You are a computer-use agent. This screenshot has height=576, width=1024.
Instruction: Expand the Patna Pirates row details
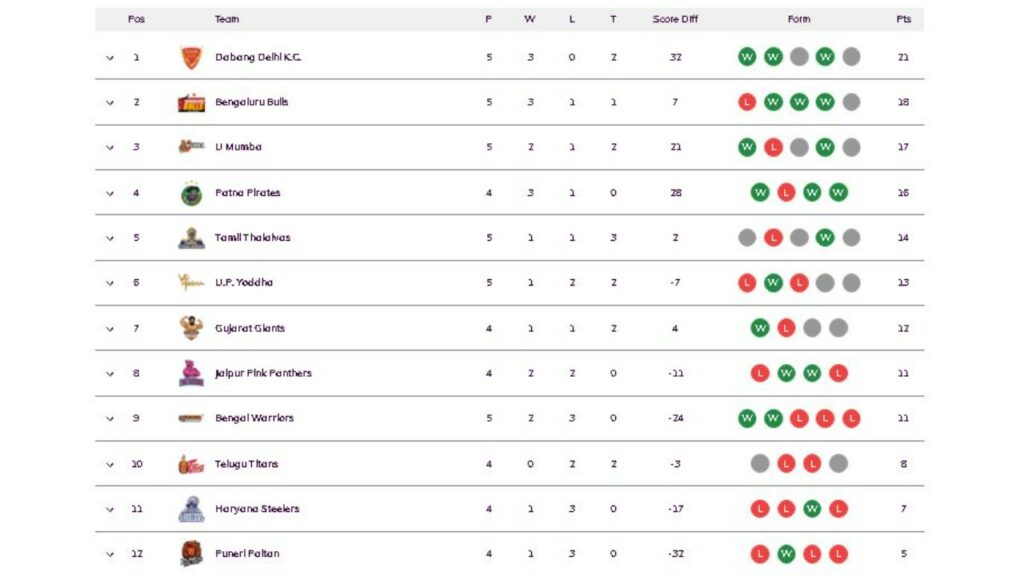click(110, 192)
